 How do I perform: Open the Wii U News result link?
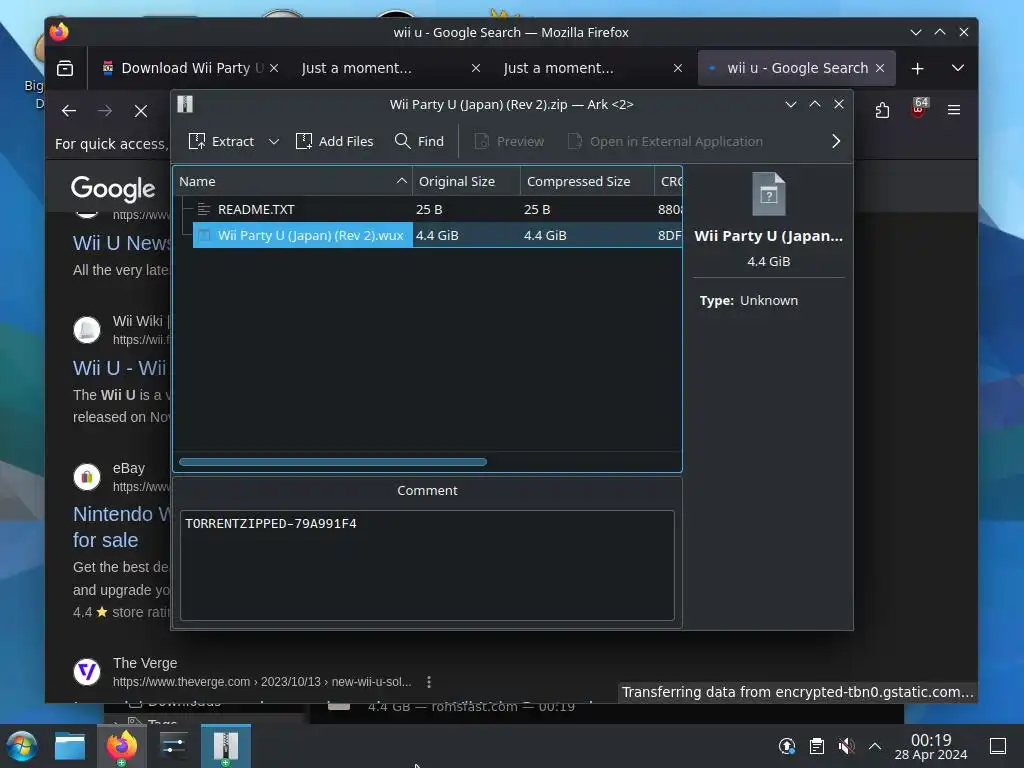click(121, 243)
